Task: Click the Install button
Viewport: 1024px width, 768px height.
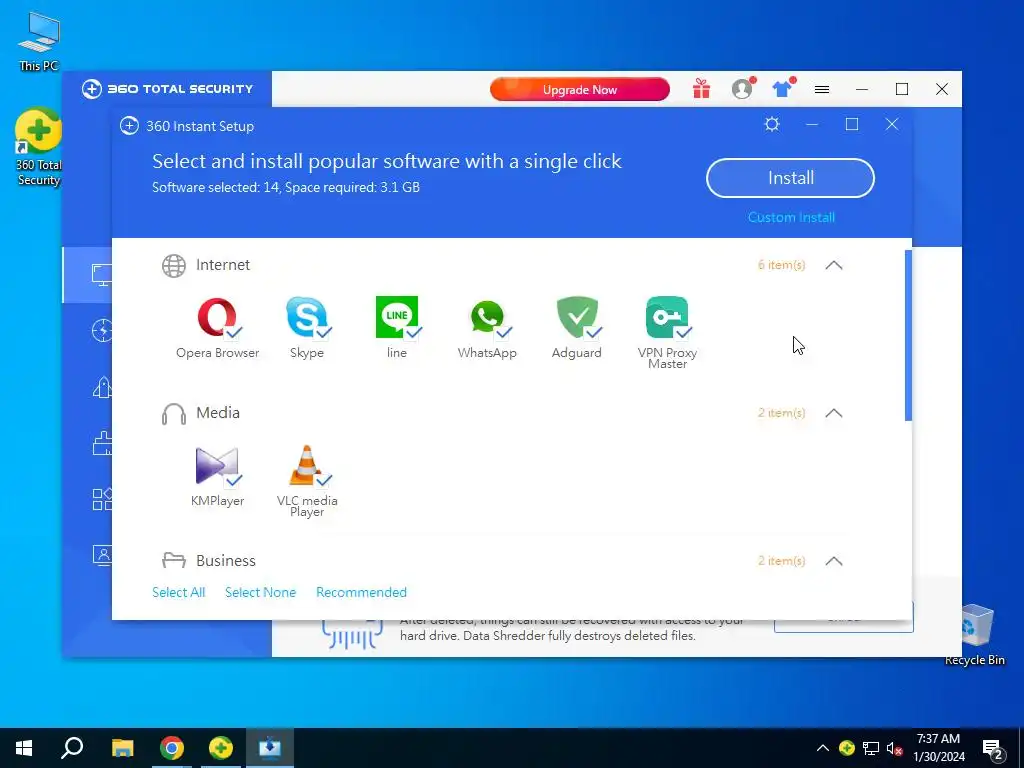Action: [x=790, y=178]
